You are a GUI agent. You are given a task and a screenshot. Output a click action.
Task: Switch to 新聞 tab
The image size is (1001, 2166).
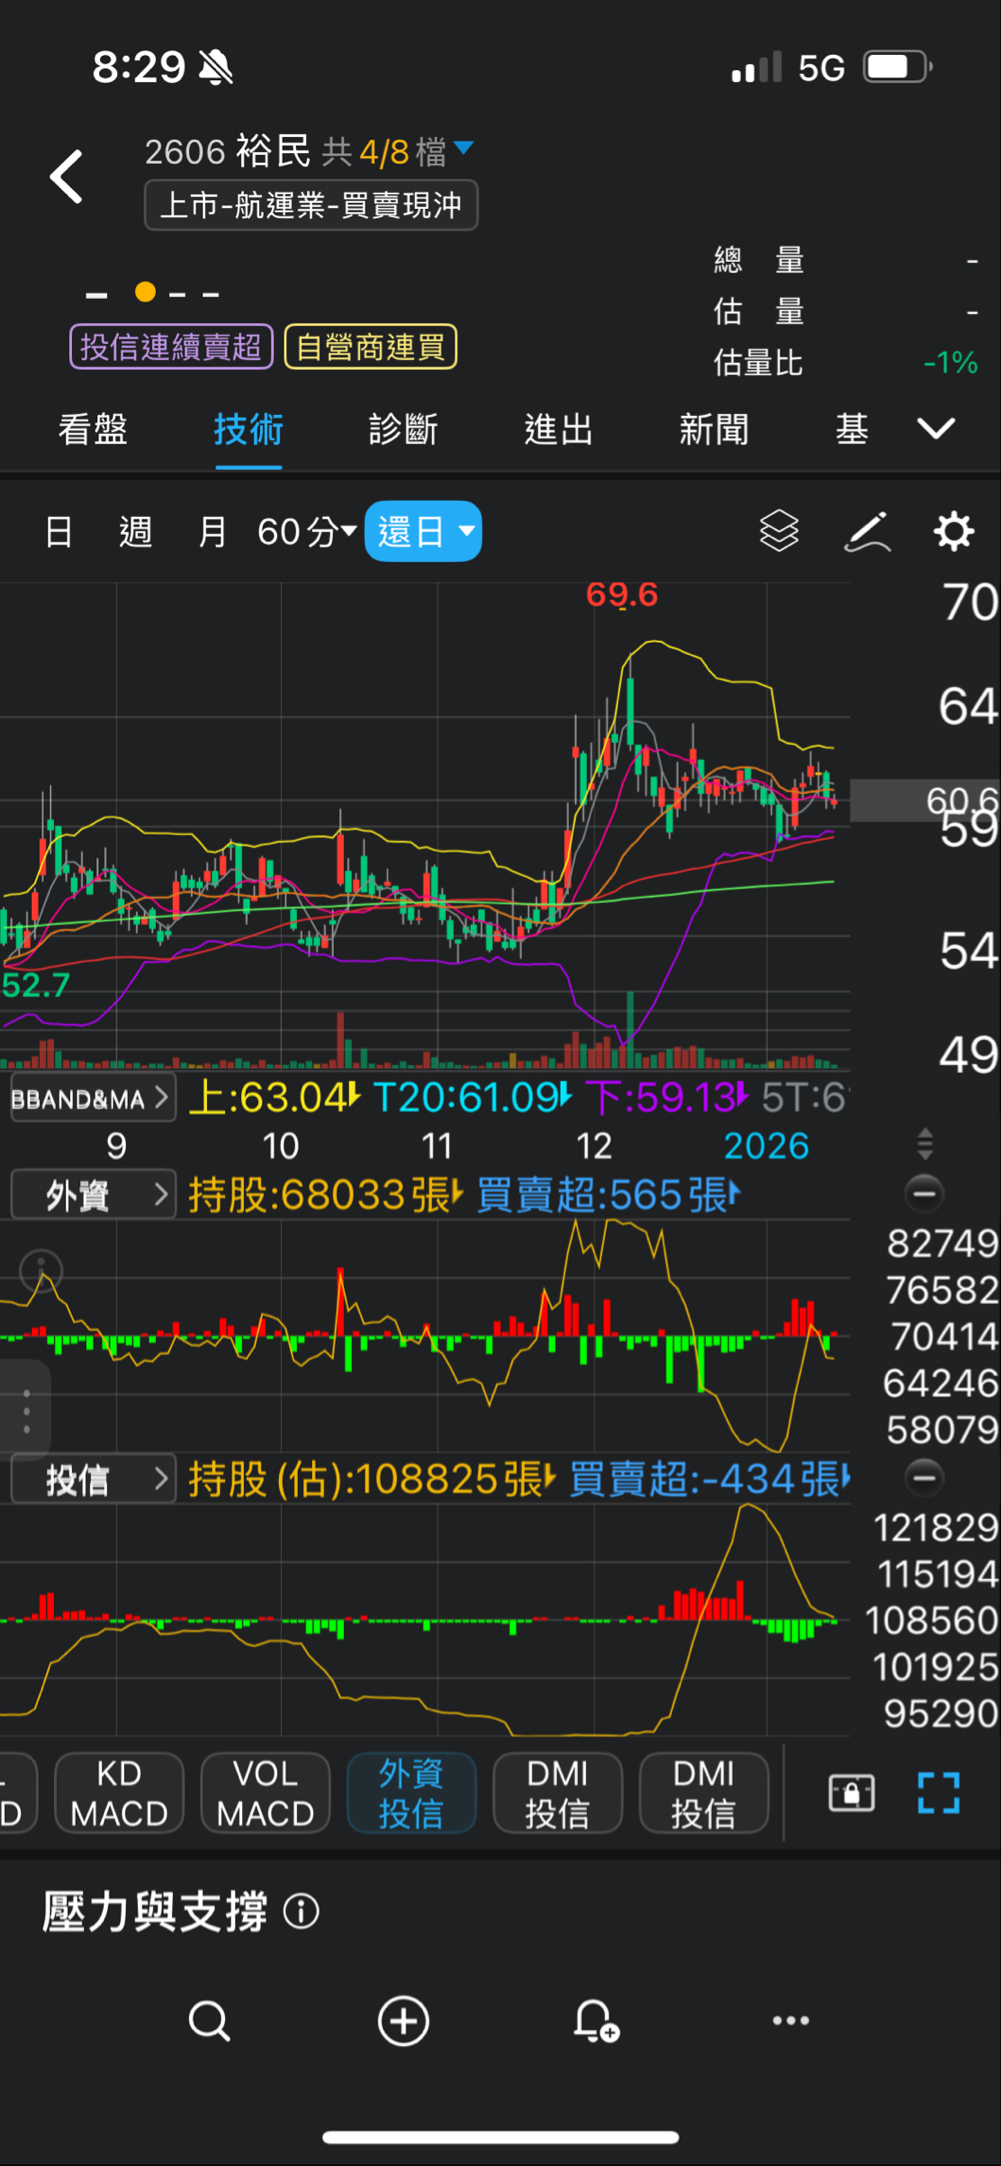(x=714, y=429)
